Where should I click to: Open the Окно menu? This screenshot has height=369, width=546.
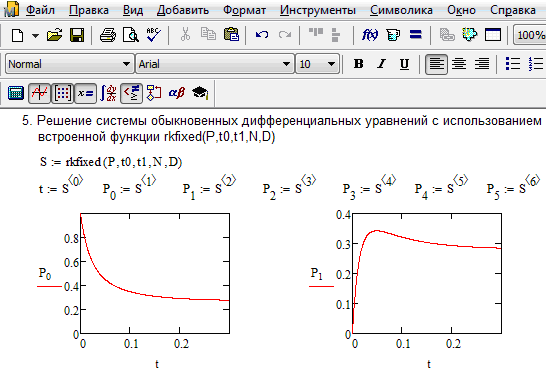pyautogui.click(x=461, y=10)
